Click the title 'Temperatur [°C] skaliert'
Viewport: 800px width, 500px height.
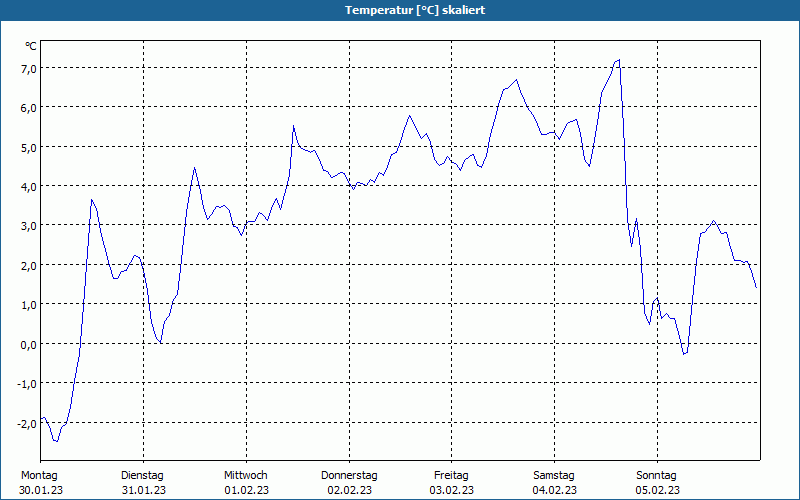click(x=415, y=10)
